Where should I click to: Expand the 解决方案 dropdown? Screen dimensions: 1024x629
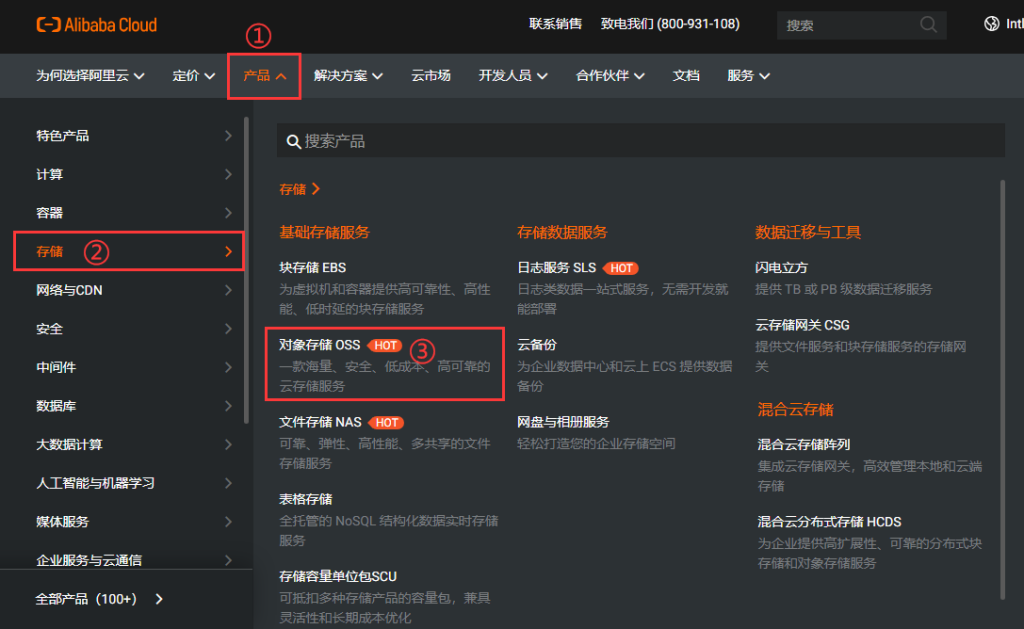pyautogui.click(x=348, y=76)
